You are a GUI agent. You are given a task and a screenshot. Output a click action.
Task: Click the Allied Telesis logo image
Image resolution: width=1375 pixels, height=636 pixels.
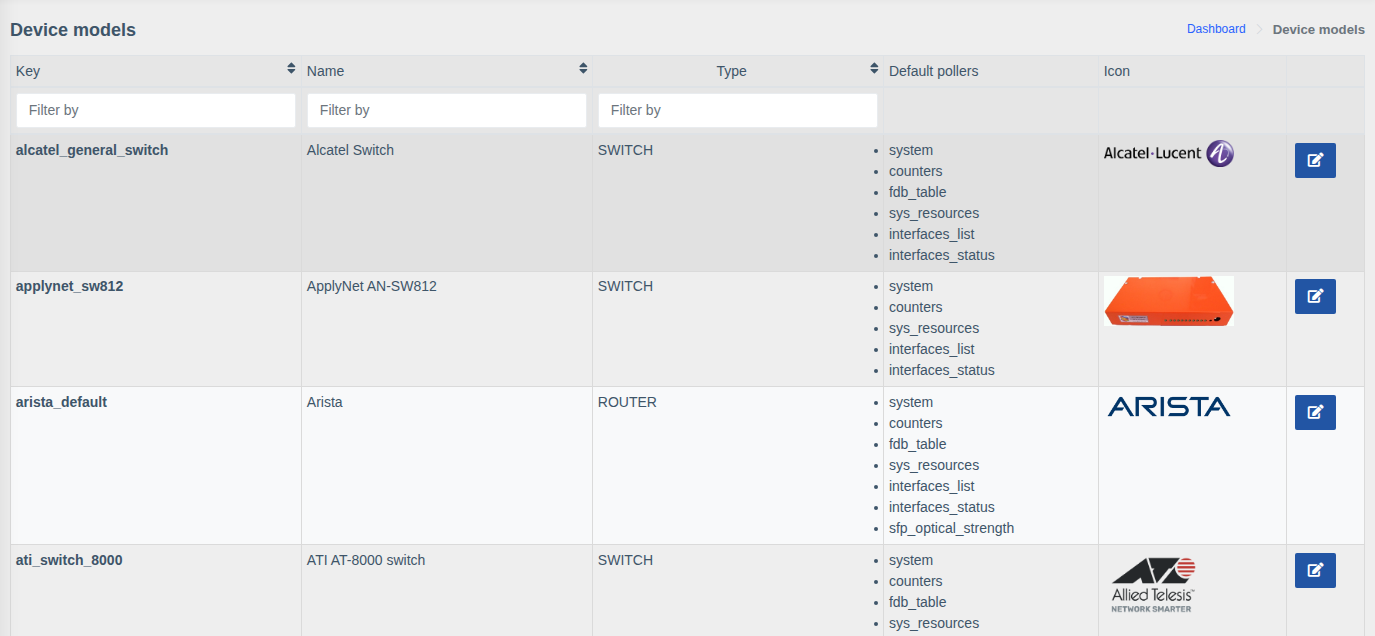point(1154,584)
